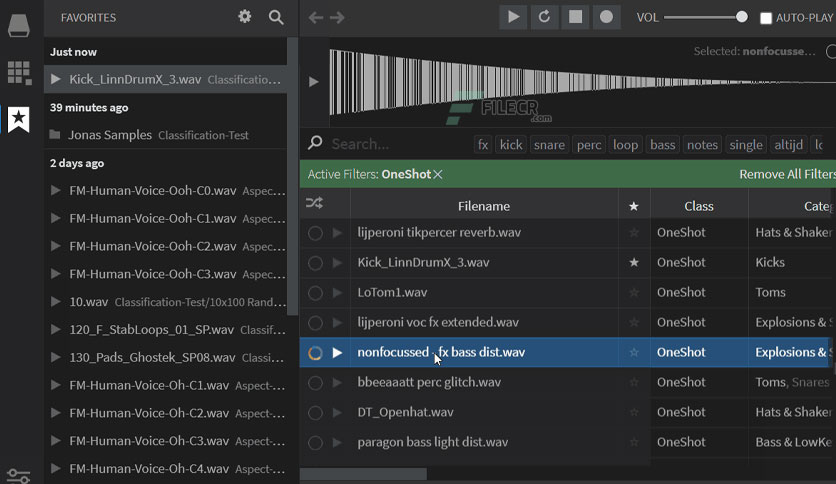
Task: Play FM-Human-Voice-Oh-C4.wav in favorites
Action: point(55,469)
